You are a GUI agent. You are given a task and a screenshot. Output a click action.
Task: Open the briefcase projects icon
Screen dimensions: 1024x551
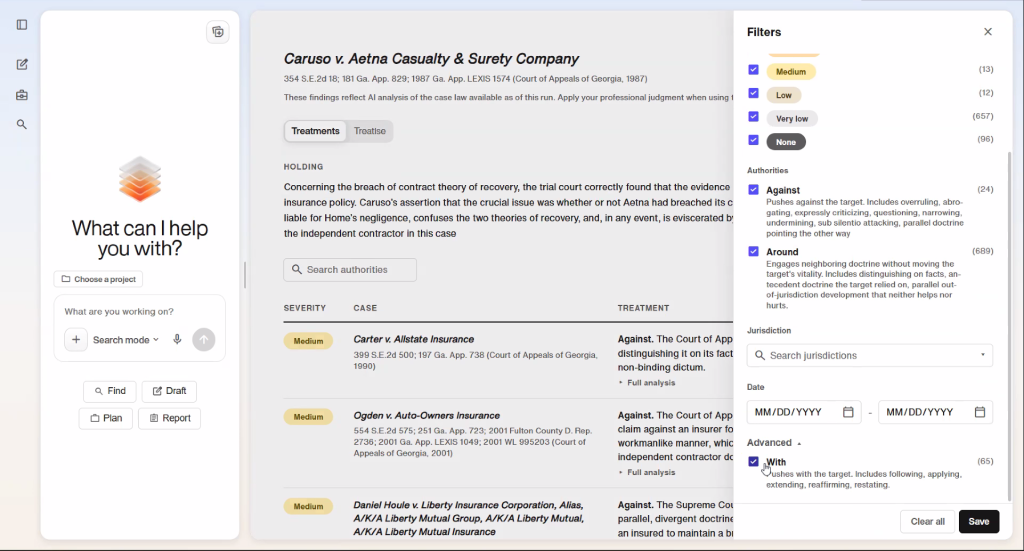pyautogui.click(x=22, y=95)
